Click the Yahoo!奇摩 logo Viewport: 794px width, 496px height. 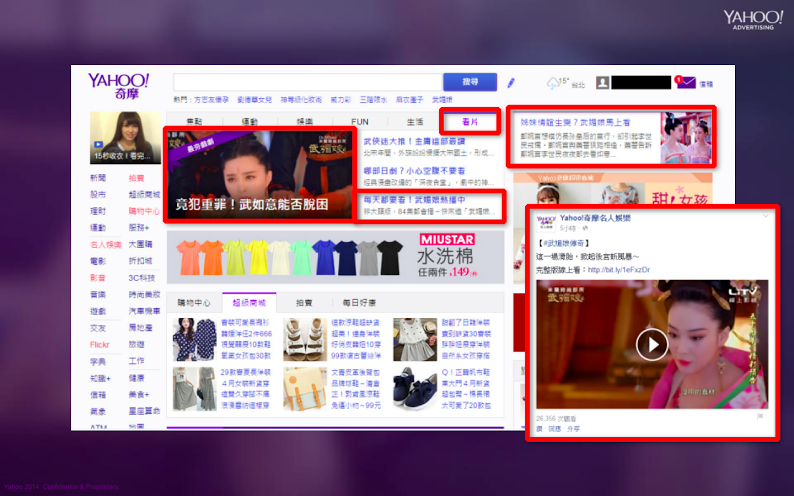coord(118,86)
